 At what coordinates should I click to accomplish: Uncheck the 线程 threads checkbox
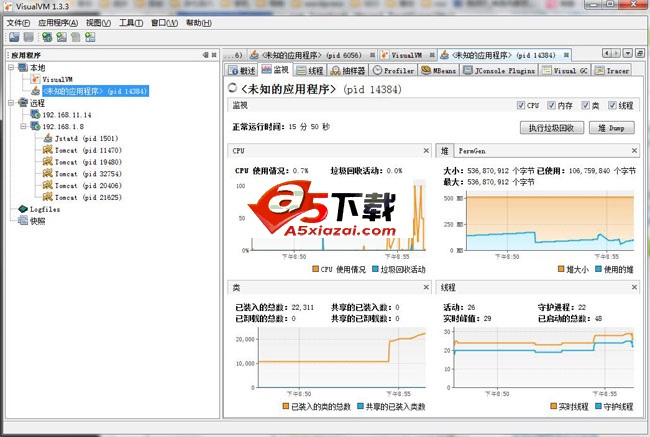[x=612, y=105]
